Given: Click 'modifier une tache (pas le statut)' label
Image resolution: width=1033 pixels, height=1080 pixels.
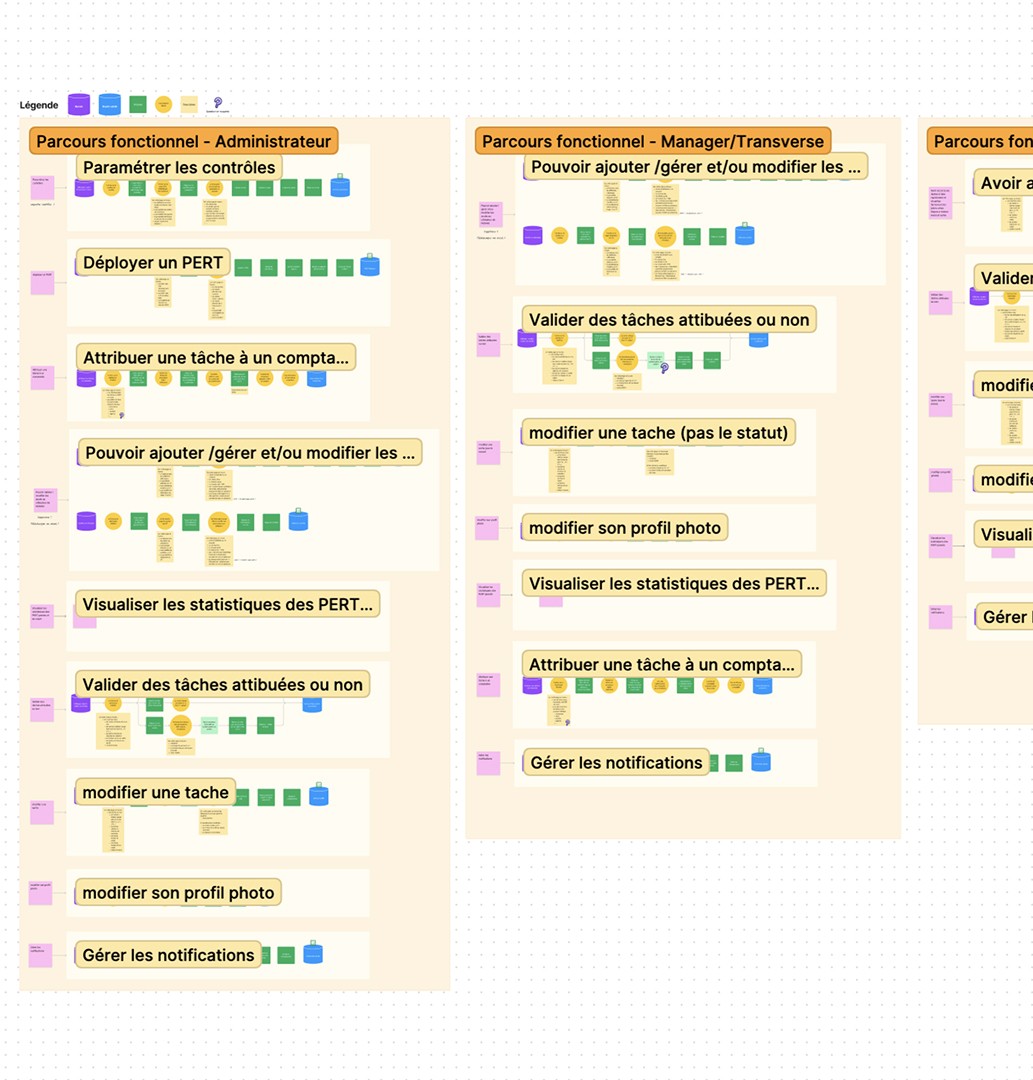Looking at the screenshot, I should [658, 433].
